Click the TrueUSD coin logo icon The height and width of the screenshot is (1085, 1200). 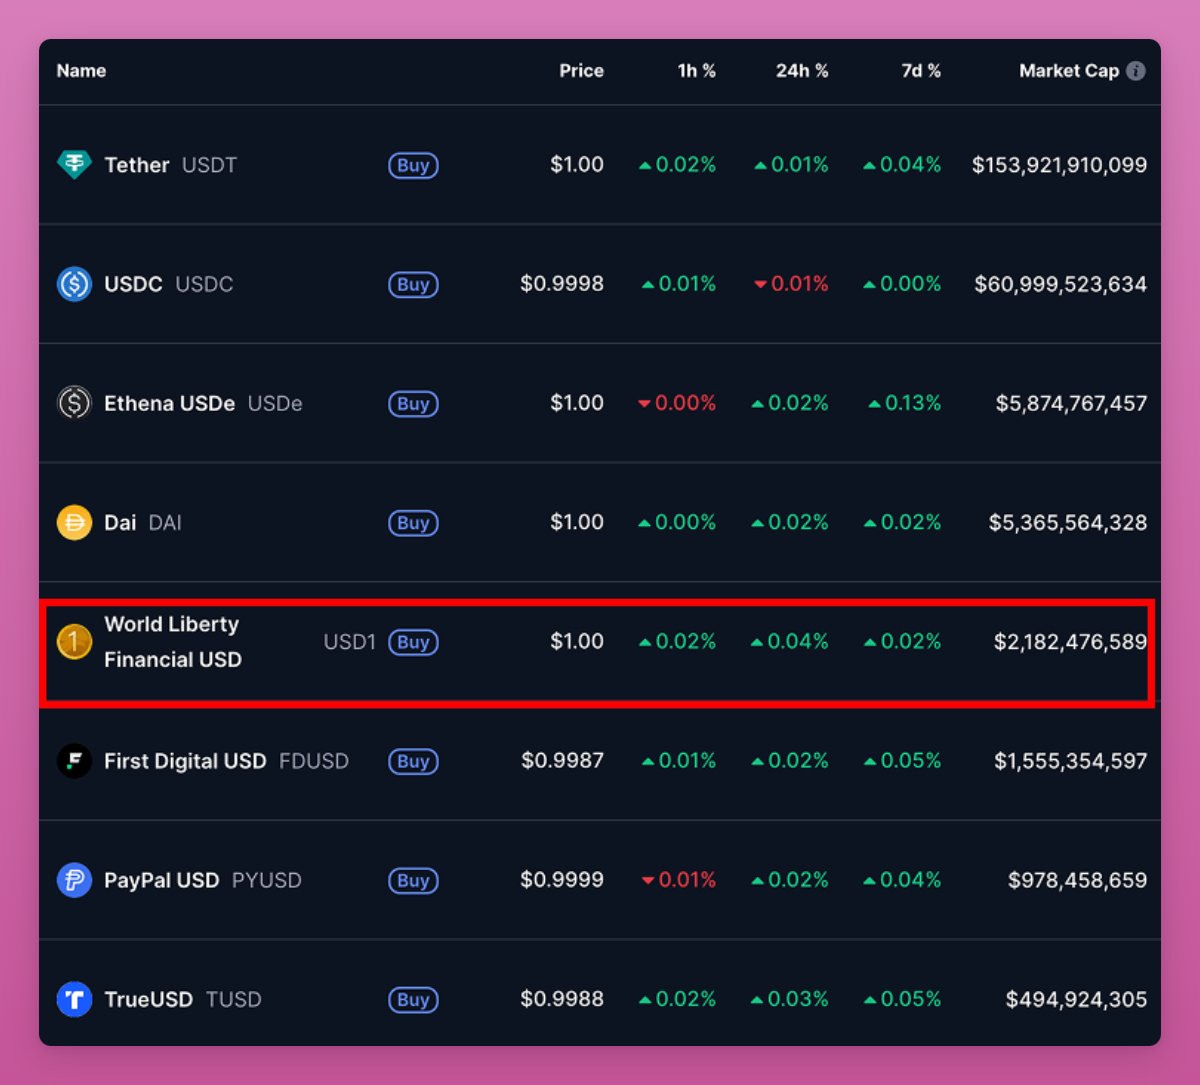(74, 999)
